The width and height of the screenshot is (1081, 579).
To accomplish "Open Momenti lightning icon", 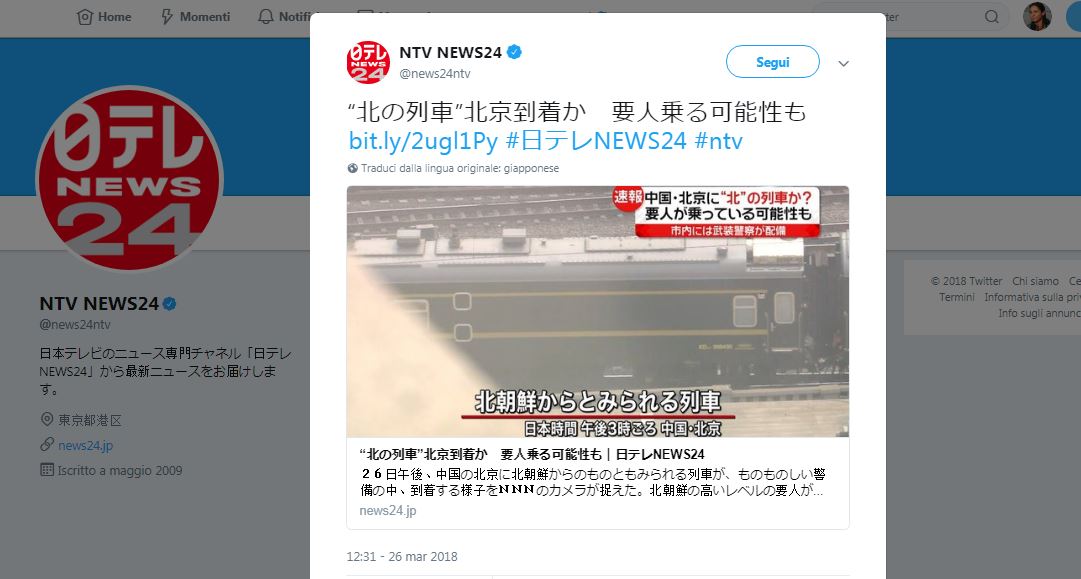I will 167,17.
